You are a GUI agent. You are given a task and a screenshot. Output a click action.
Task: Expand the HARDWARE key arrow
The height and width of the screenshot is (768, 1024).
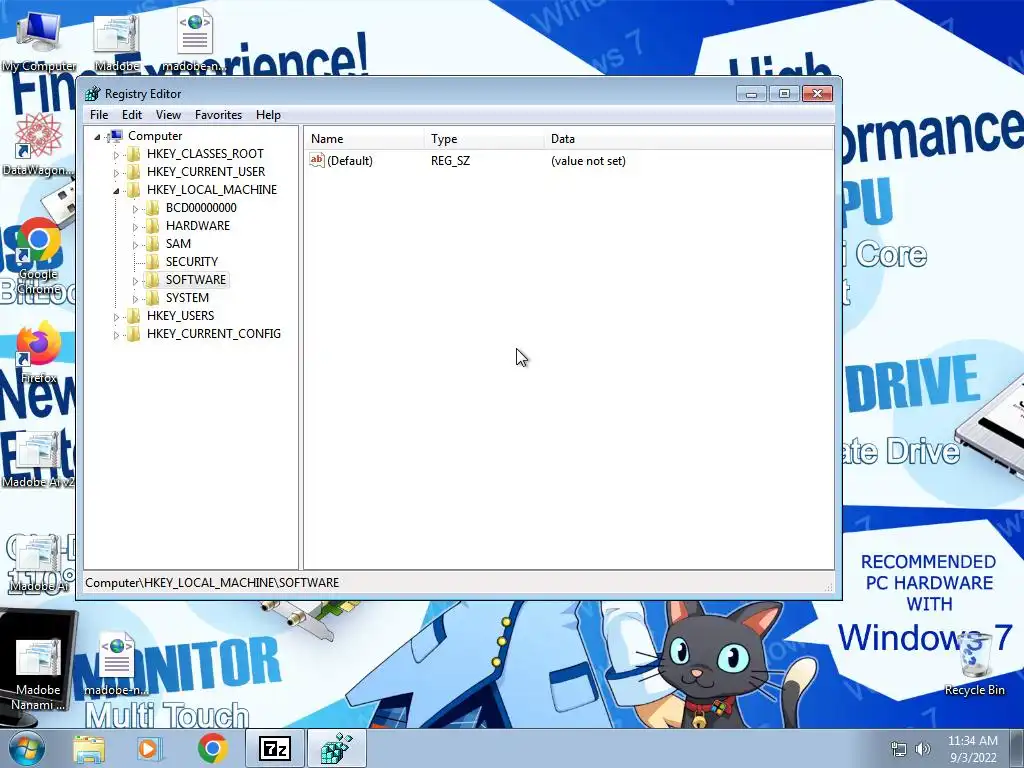(135, 227)
